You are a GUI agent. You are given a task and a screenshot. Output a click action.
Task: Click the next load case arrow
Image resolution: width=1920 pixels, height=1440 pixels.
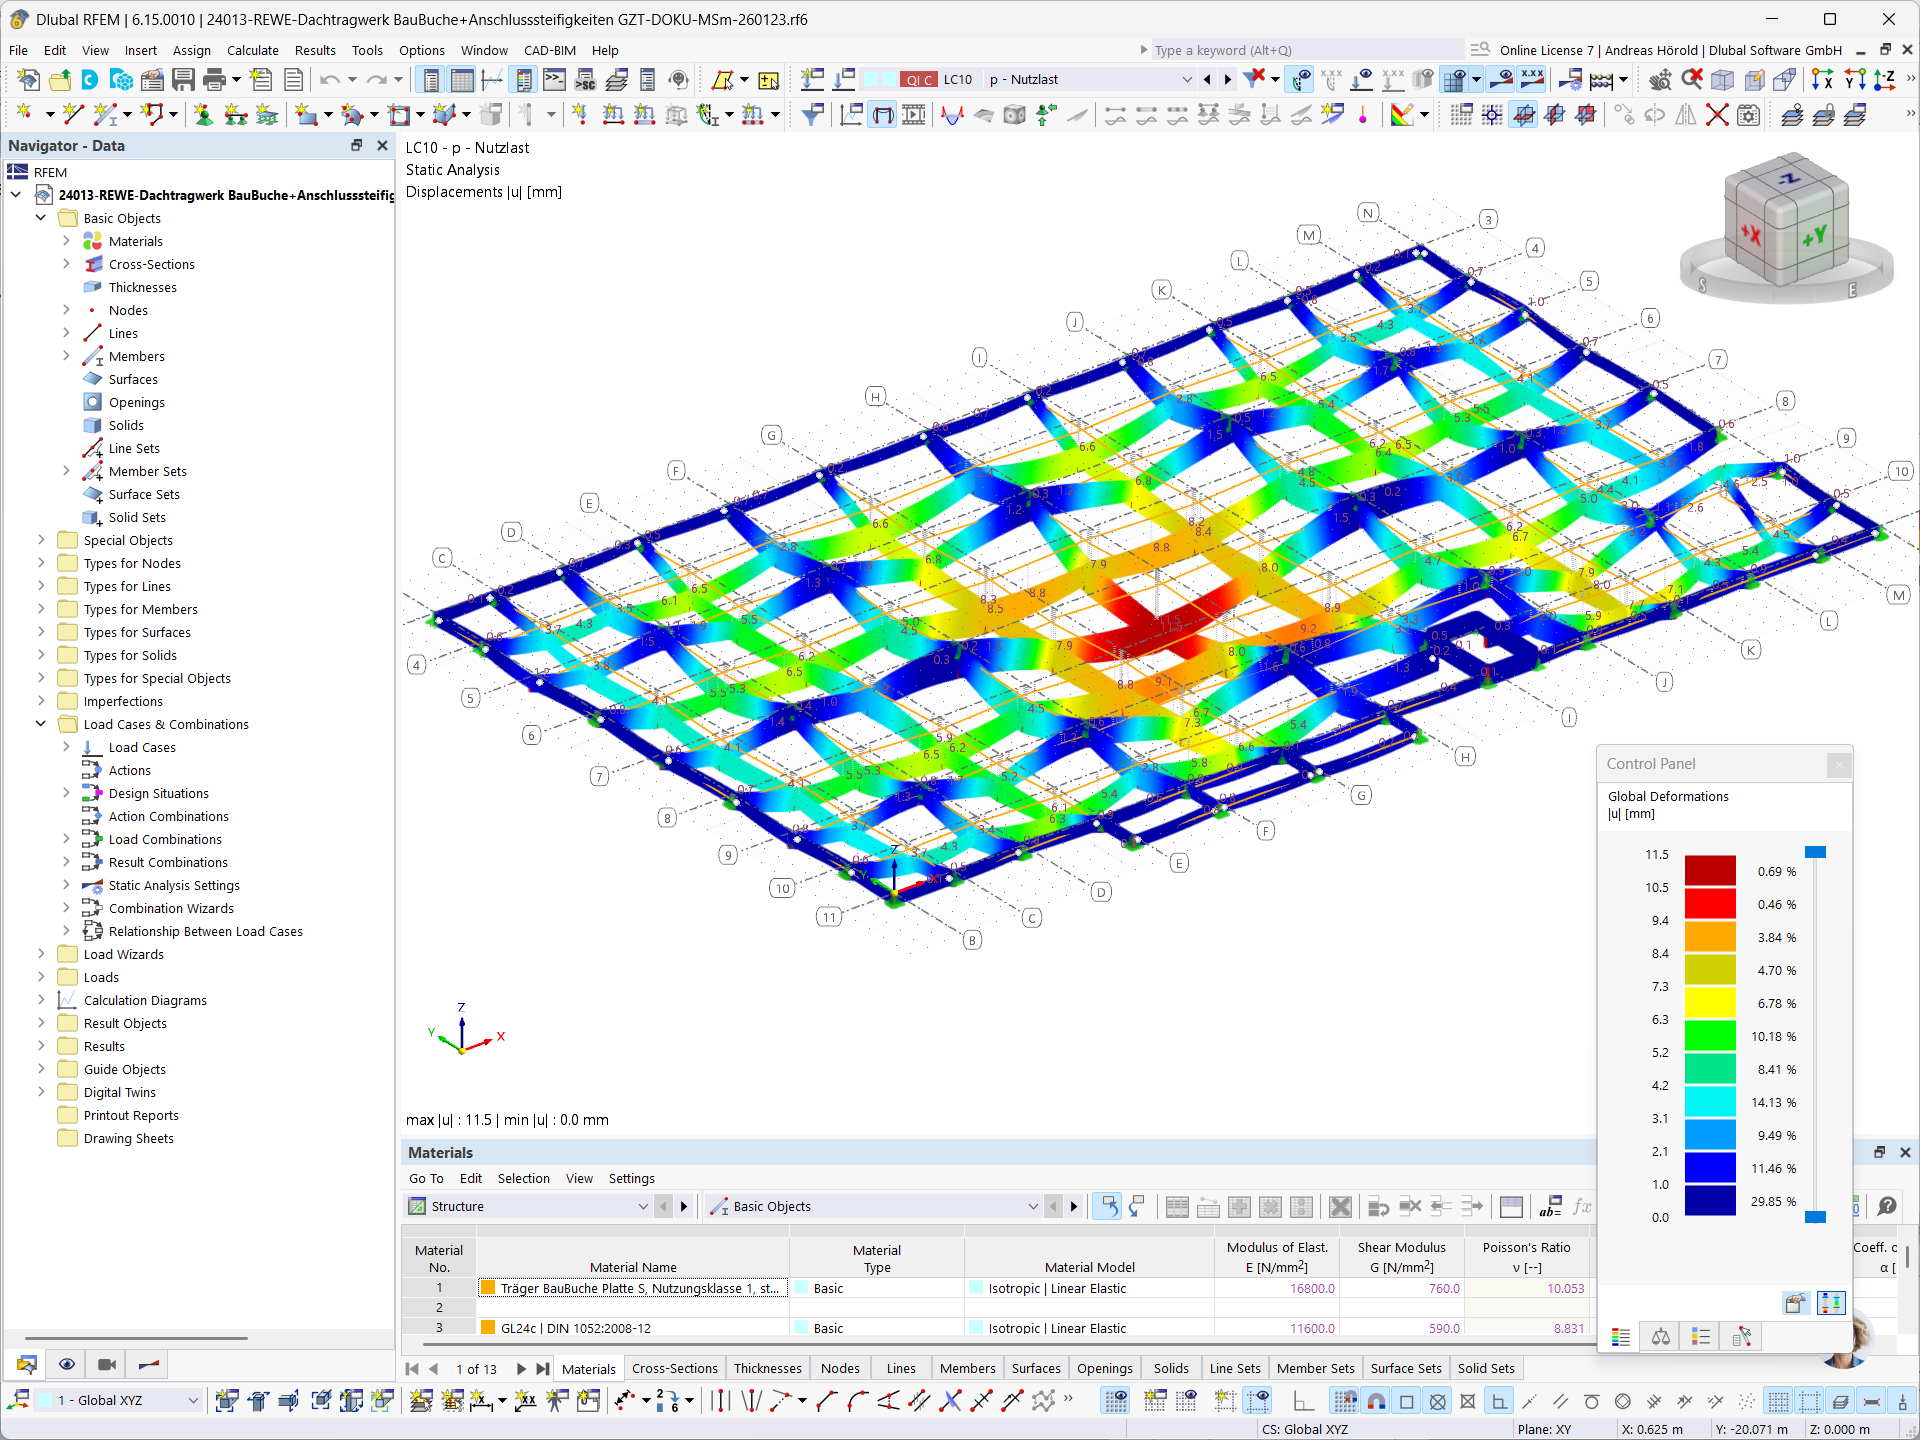tap(1227, 80)
